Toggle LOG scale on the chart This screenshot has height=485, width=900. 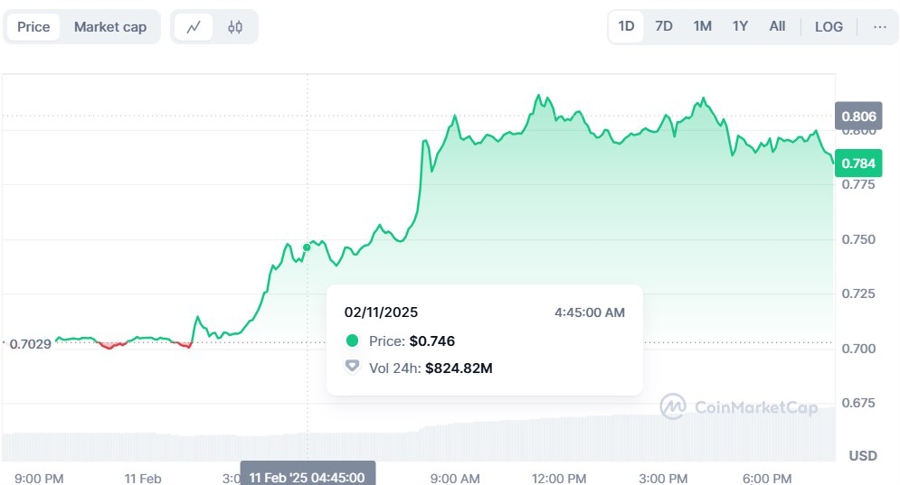(x=829, y=27)
